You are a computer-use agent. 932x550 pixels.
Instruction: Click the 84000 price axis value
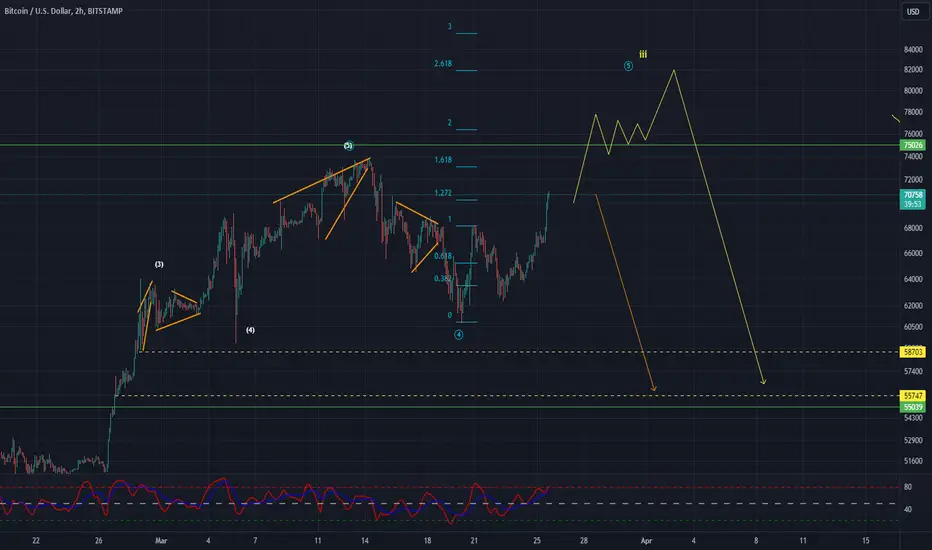913,49
